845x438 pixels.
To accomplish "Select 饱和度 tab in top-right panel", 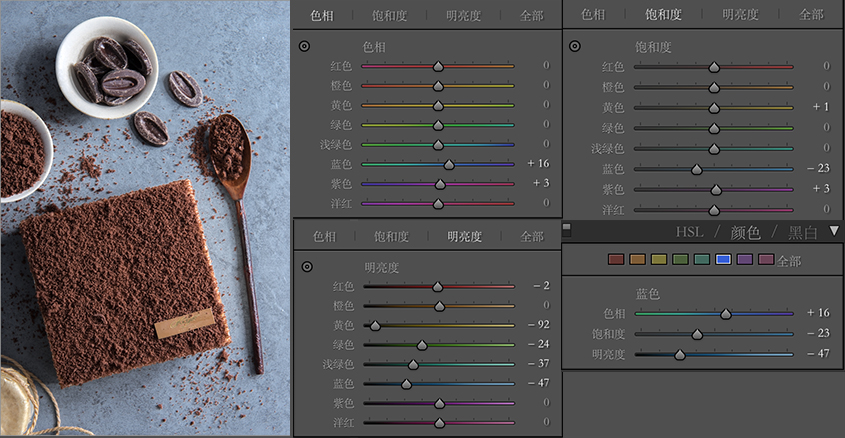I will pos(663,15).
